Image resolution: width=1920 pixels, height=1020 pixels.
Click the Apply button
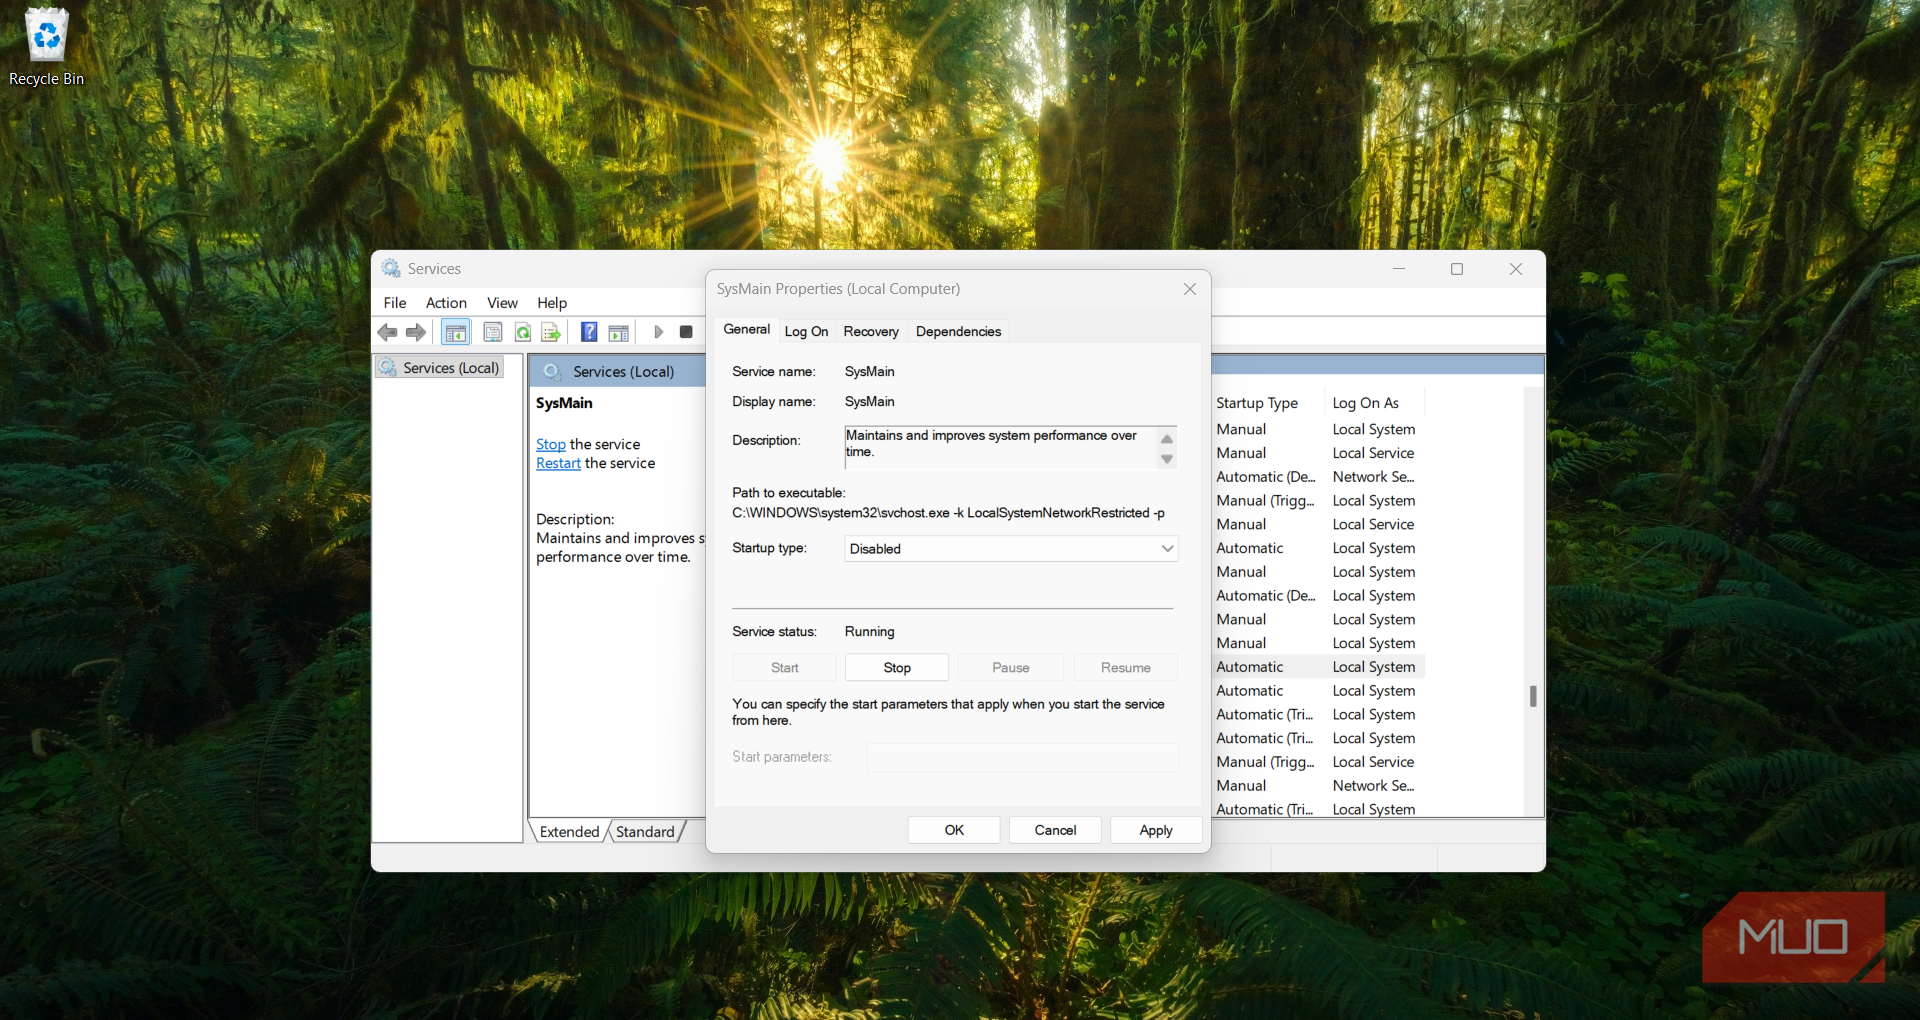(1156, 830)
